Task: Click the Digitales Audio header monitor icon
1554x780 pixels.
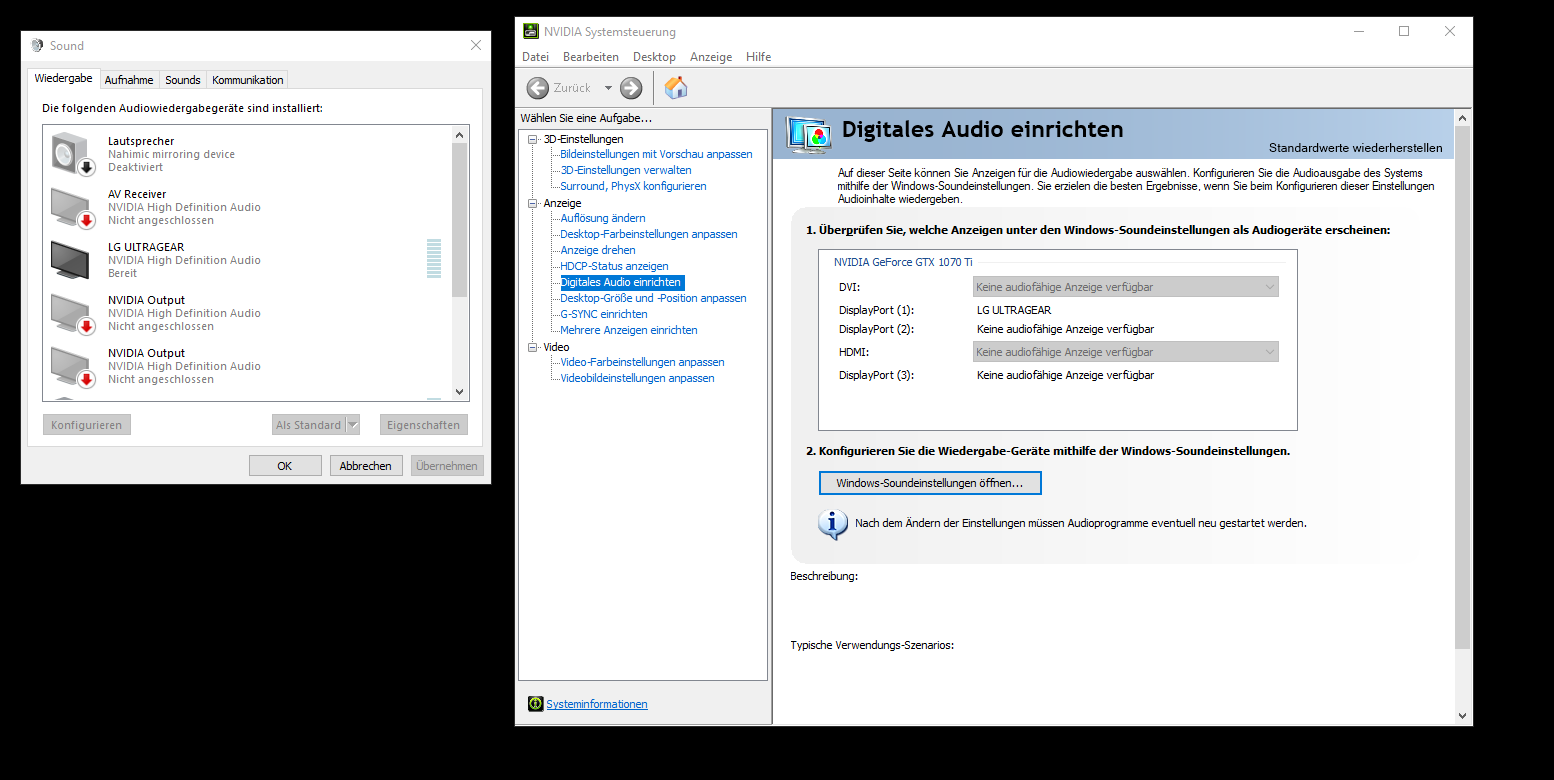Action: click(808, 134)
